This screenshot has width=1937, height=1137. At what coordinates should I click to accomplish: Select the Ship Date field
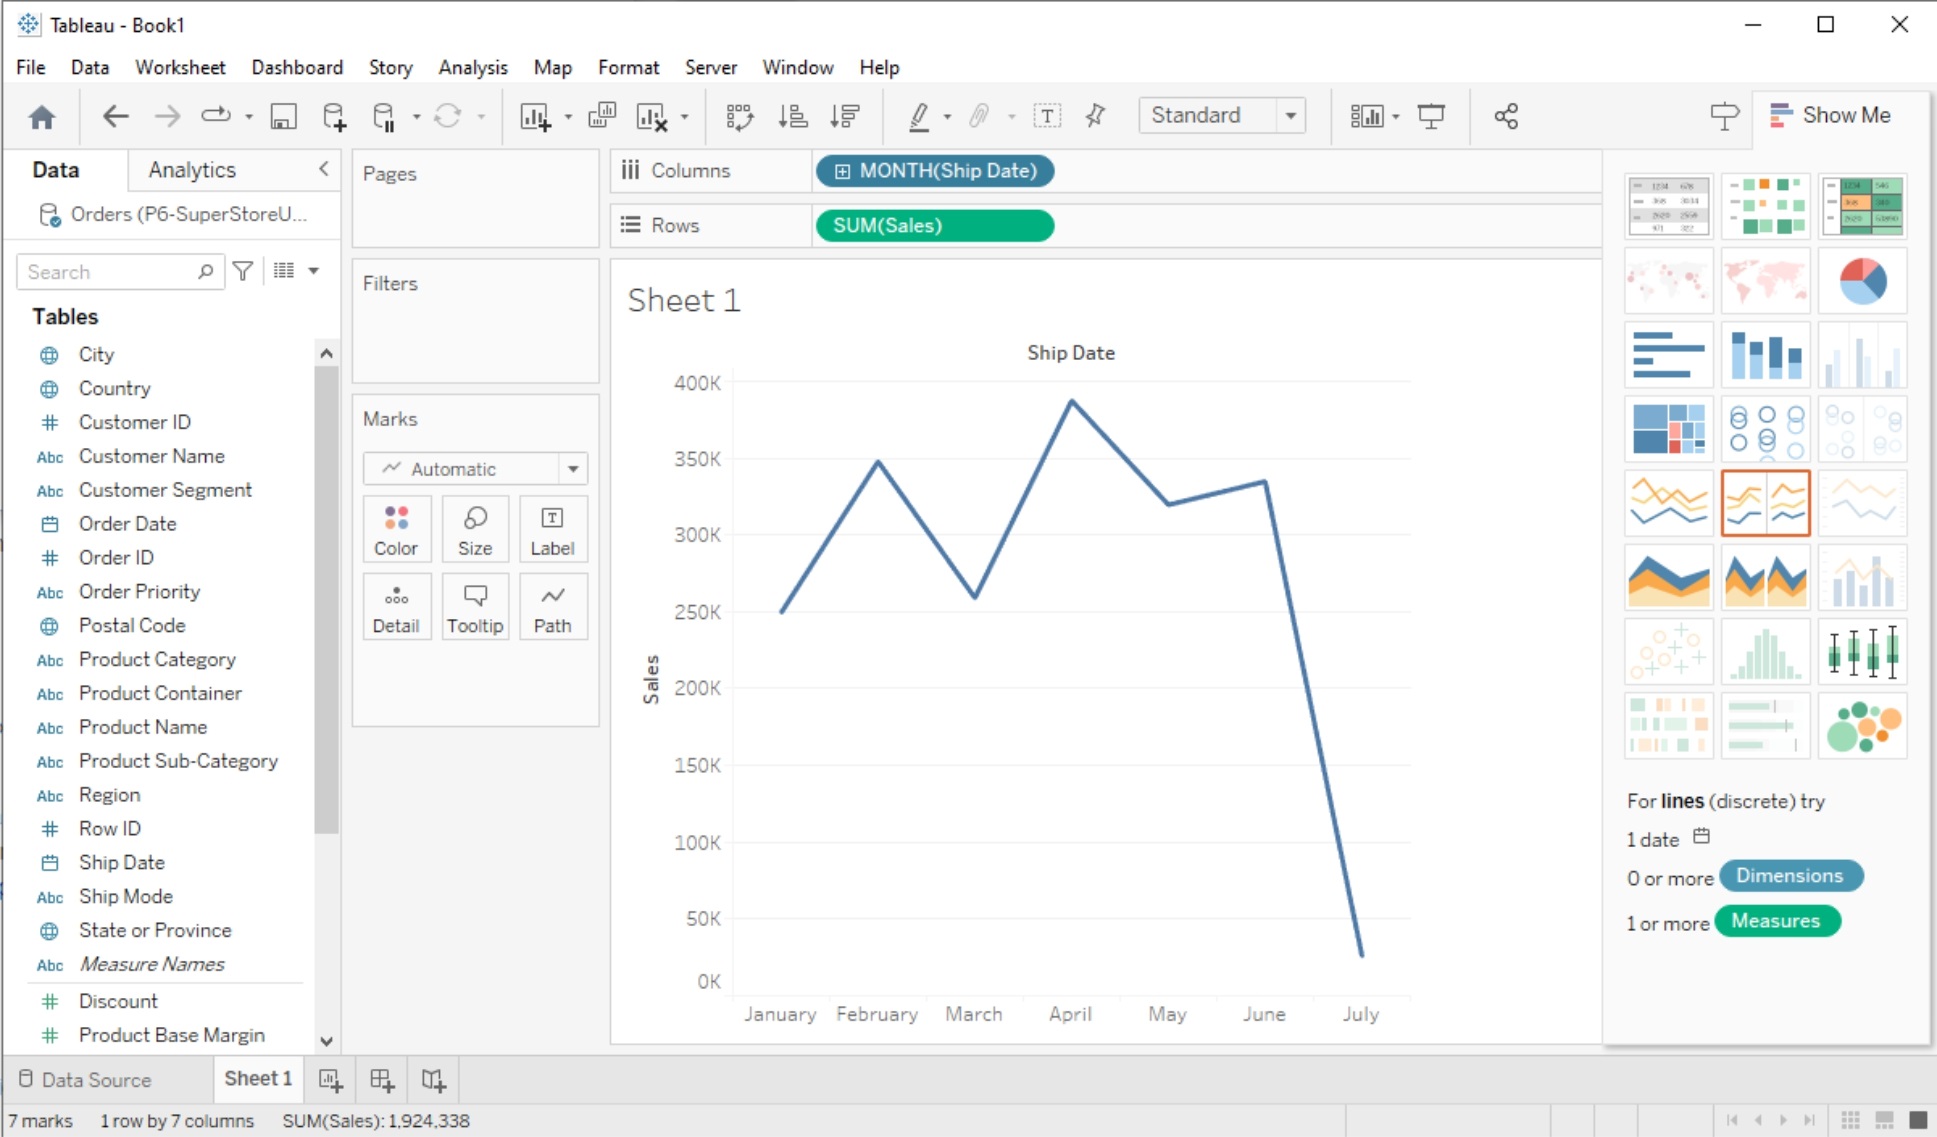[x=122, y=862]
